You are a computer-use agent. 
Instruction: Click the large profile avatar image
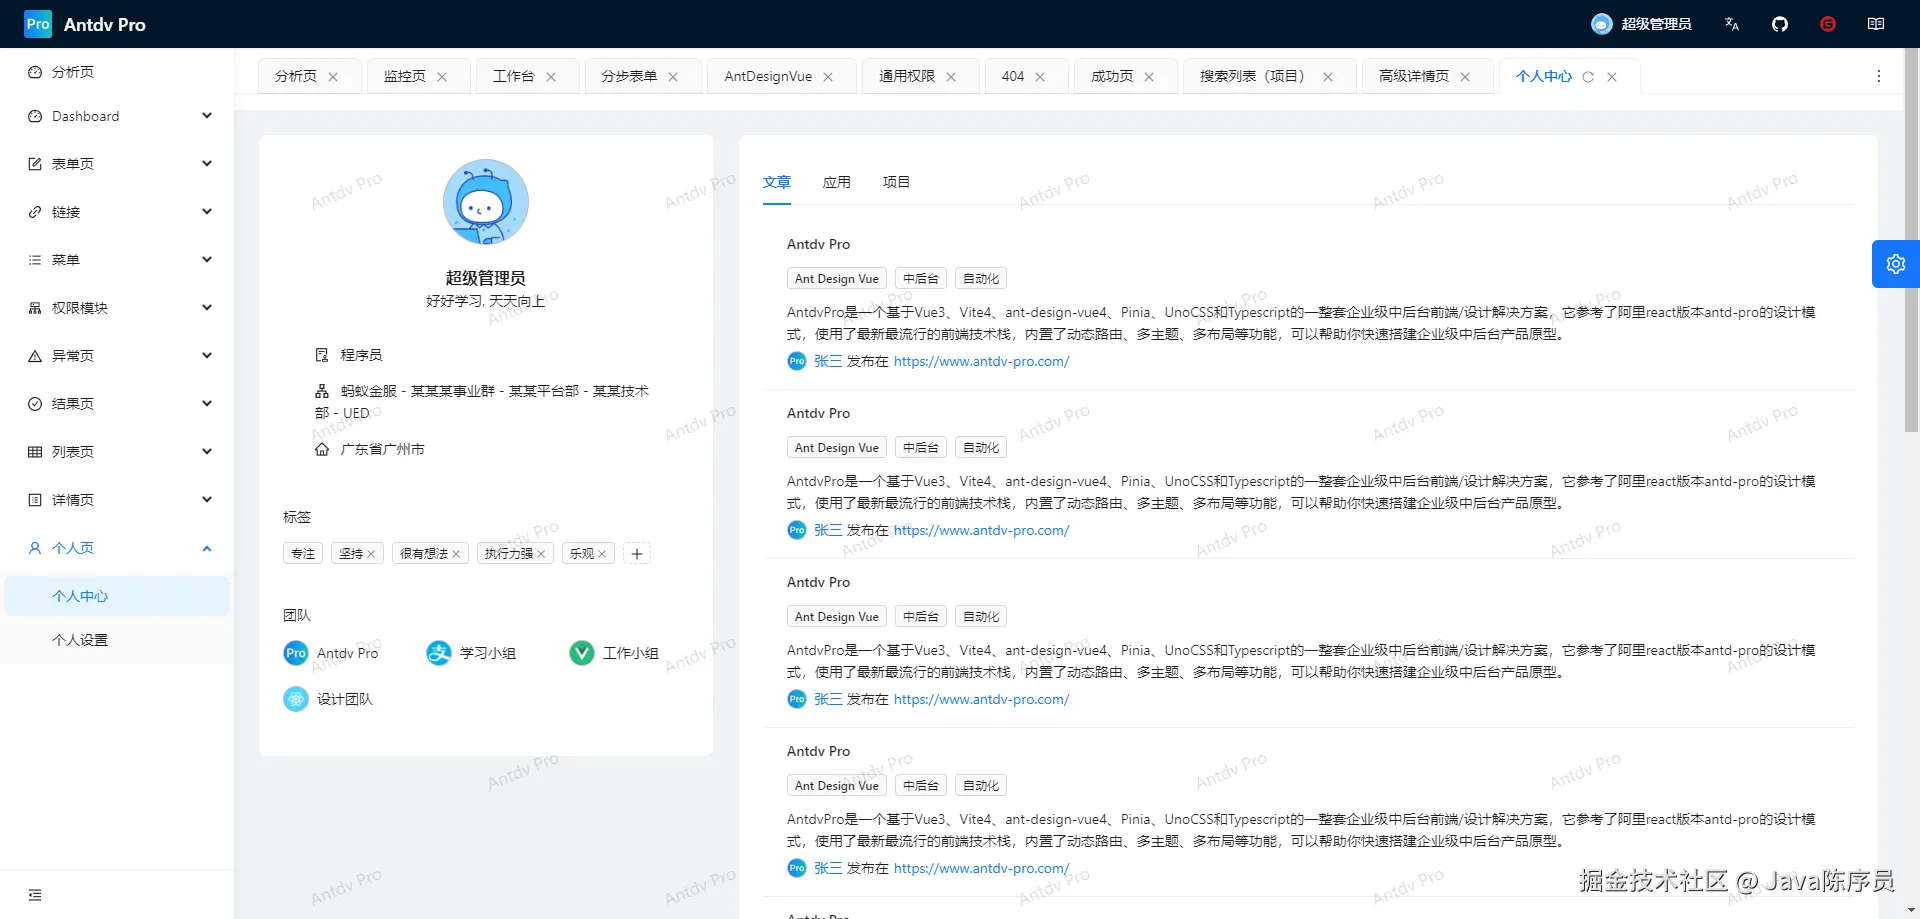coord(486,202)
